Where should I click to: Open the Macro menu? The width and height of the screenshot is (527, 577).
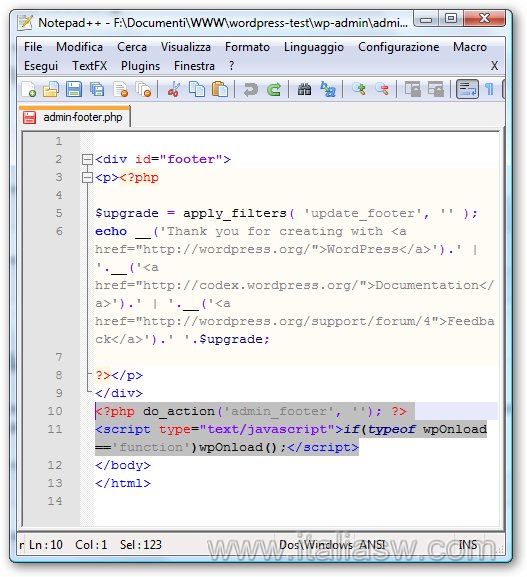(470, 47)
